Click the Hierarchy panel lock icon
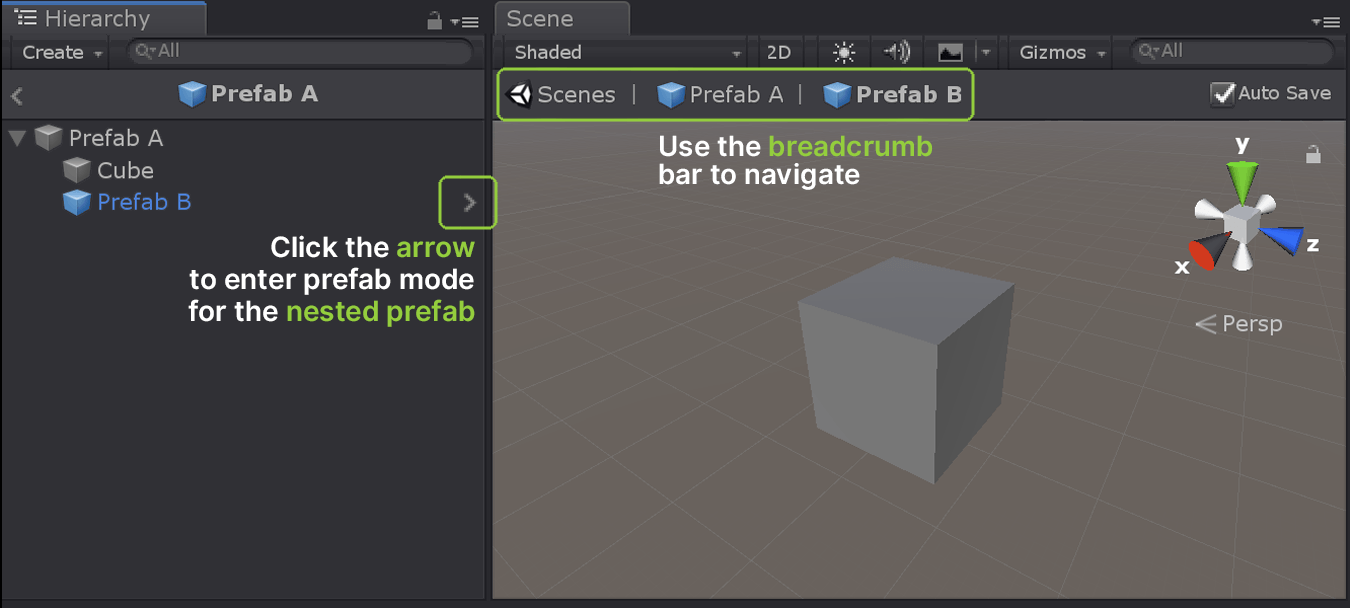1350x608 pixels. 434,20
